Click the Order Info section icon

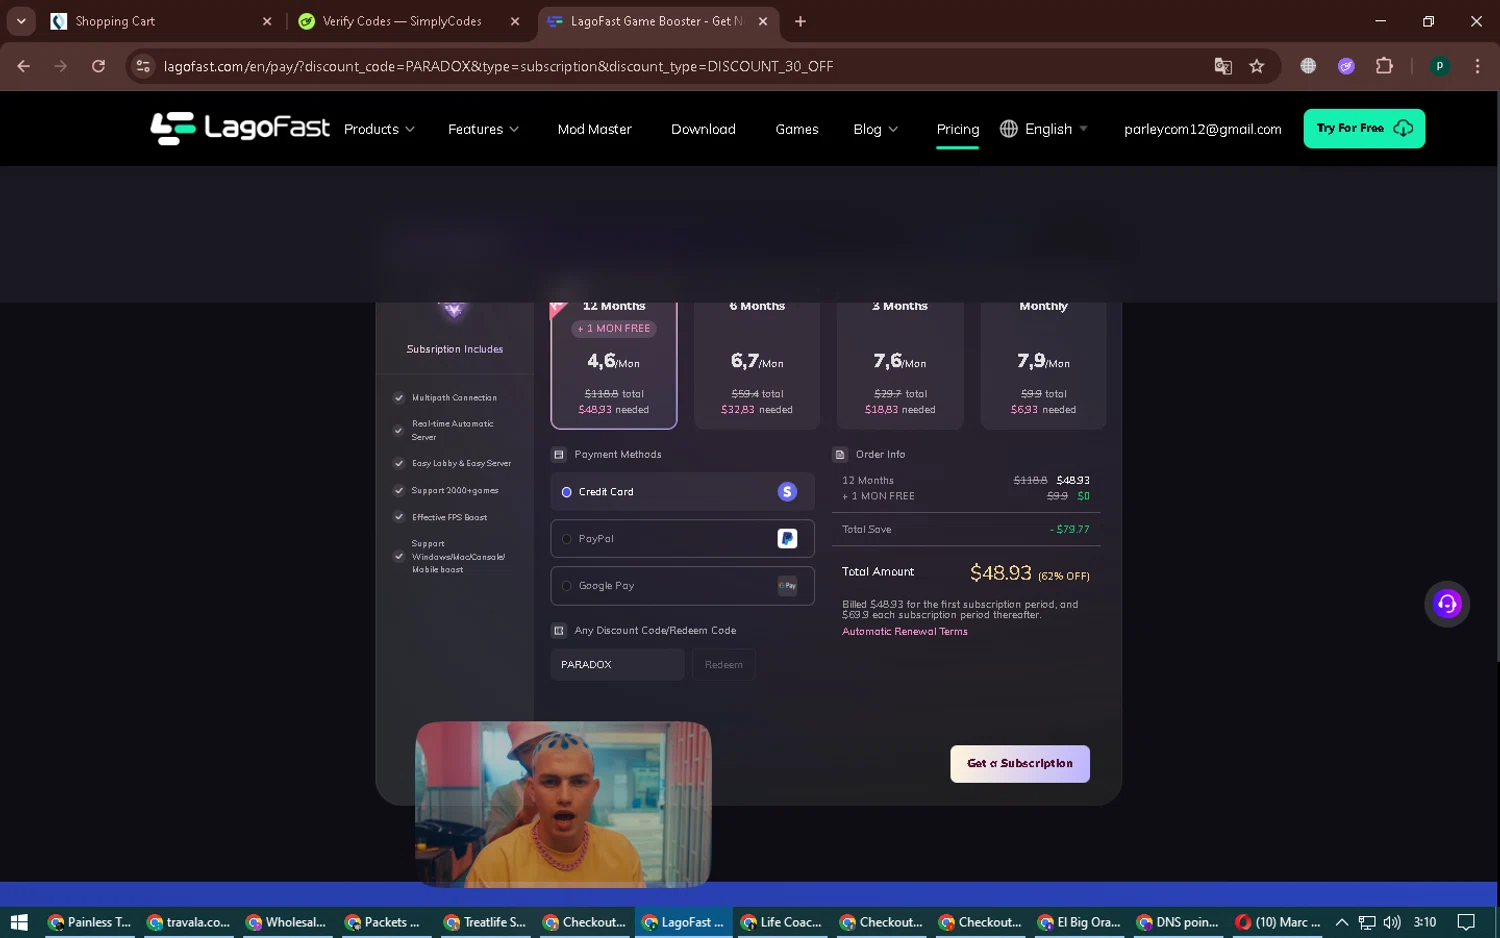point(840,455)
